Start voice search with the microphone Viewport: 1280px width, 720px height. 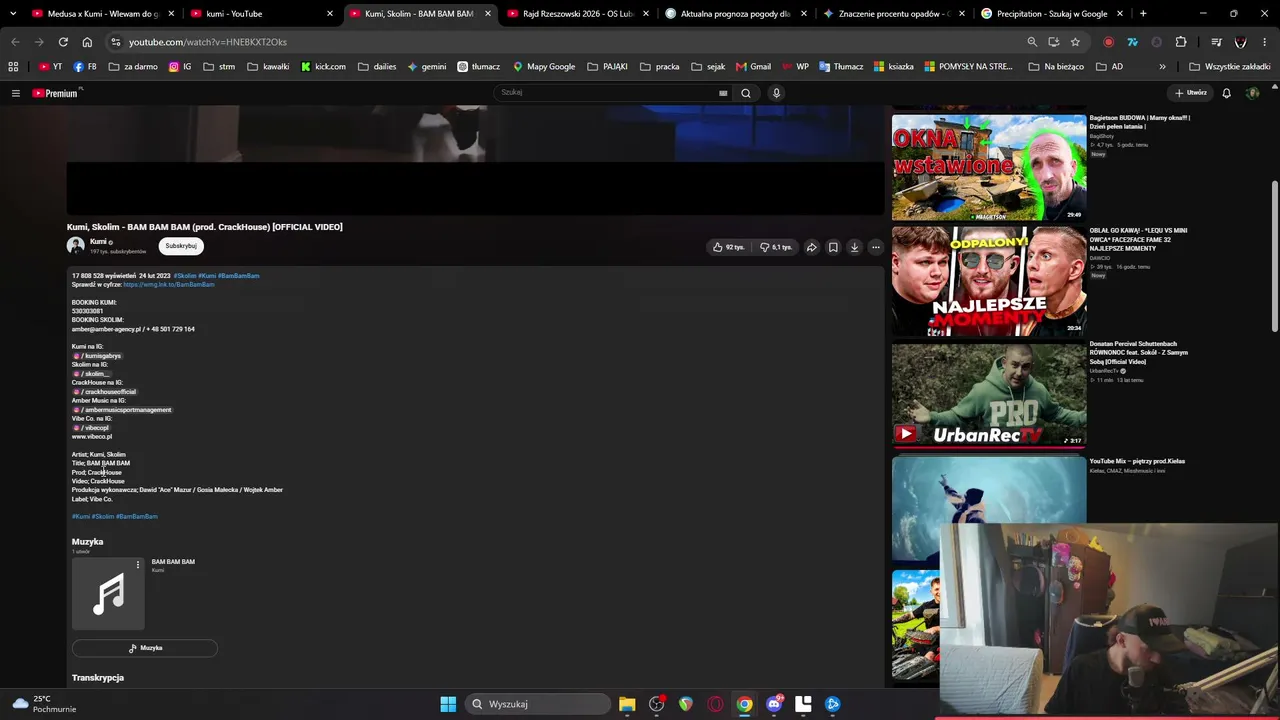click(x=776, y=93)
